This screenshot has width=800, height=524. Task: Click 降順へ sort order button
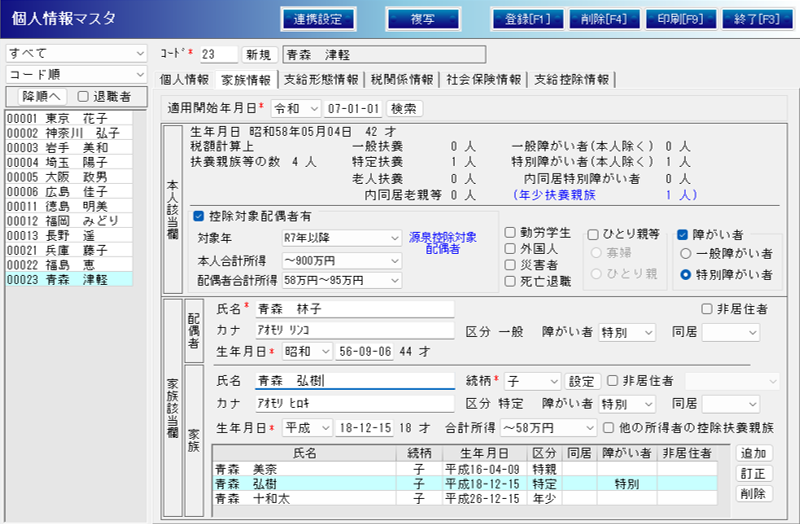[x=41, y=96]
